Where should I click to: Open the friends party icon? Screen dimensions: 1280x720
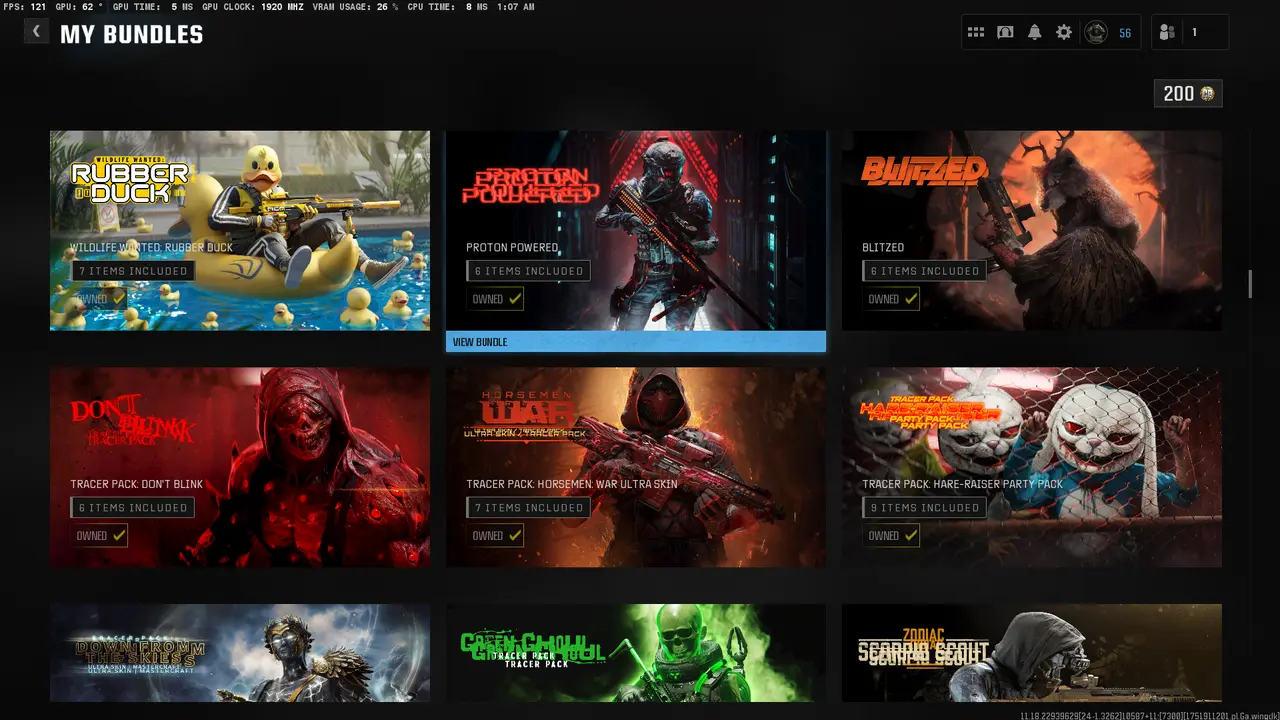1167,33
